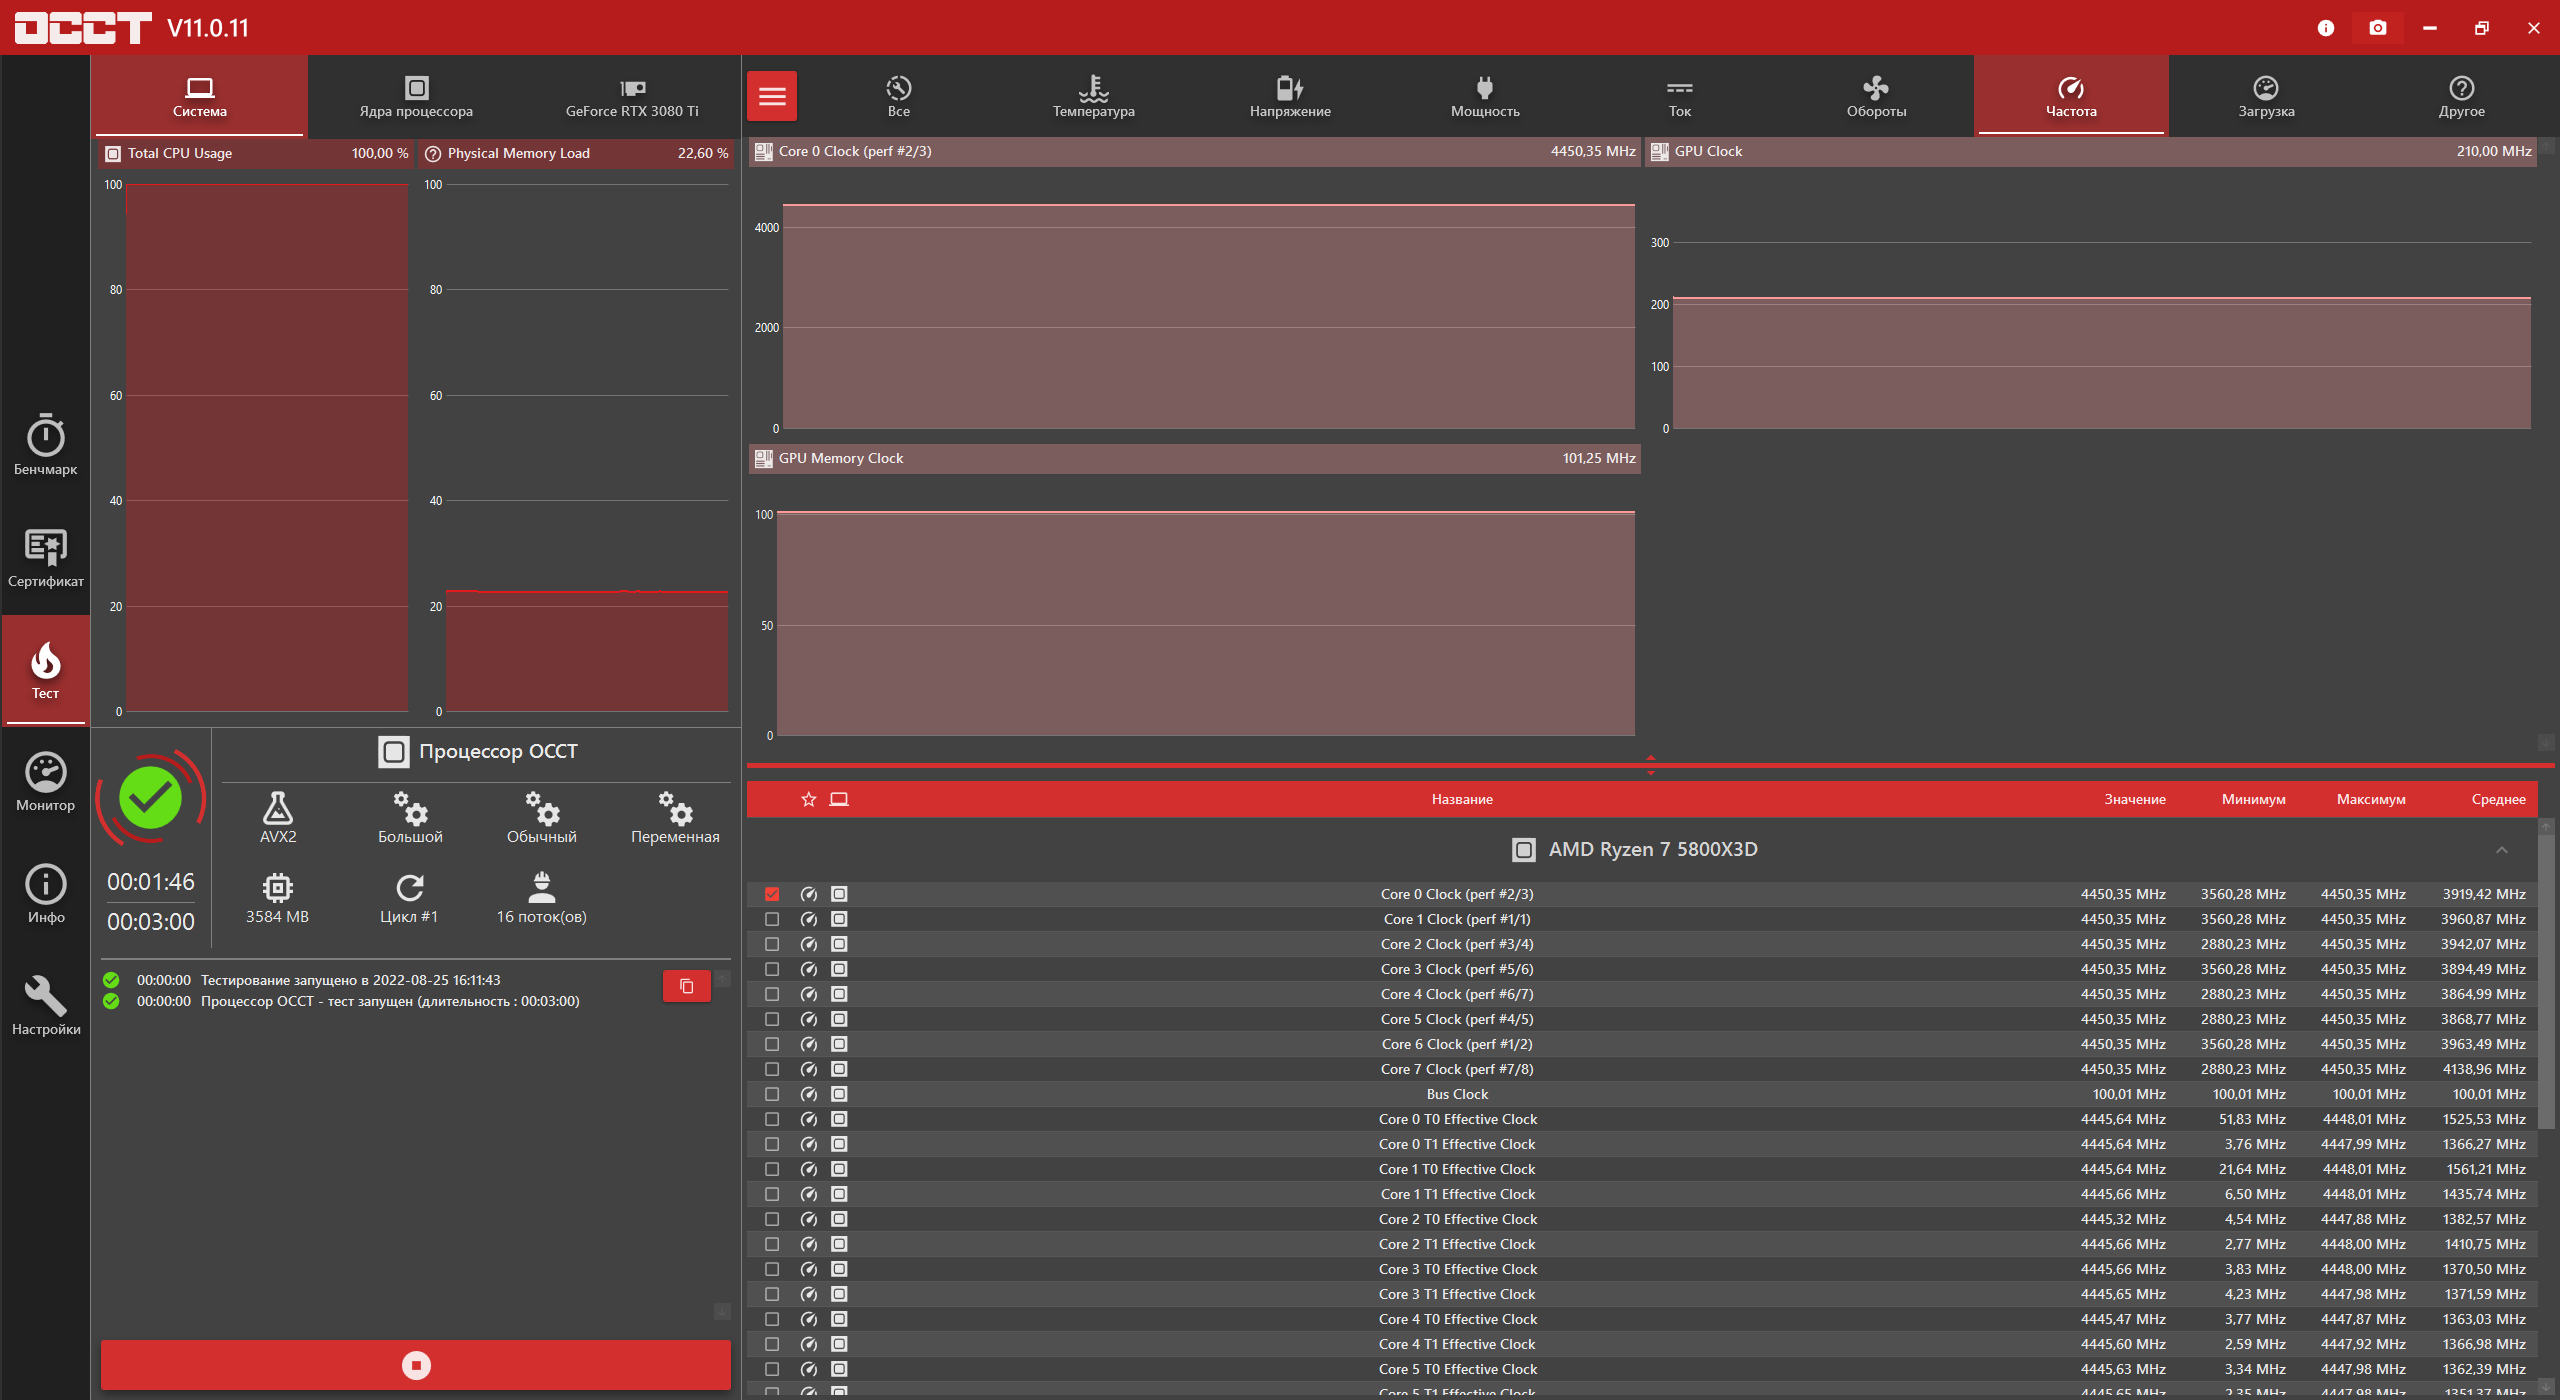Open the Инфо sidebar section
The height and width of the screenshot is (1400, 2560).
tap(45, 893)
